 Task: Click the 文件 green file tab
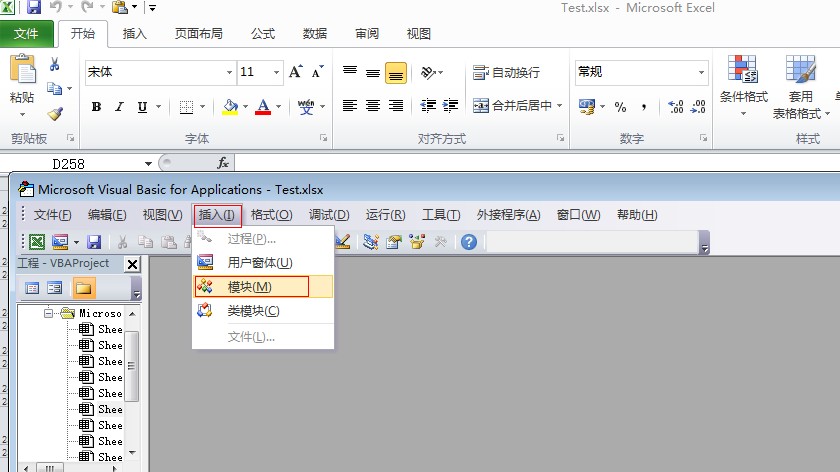26,34
